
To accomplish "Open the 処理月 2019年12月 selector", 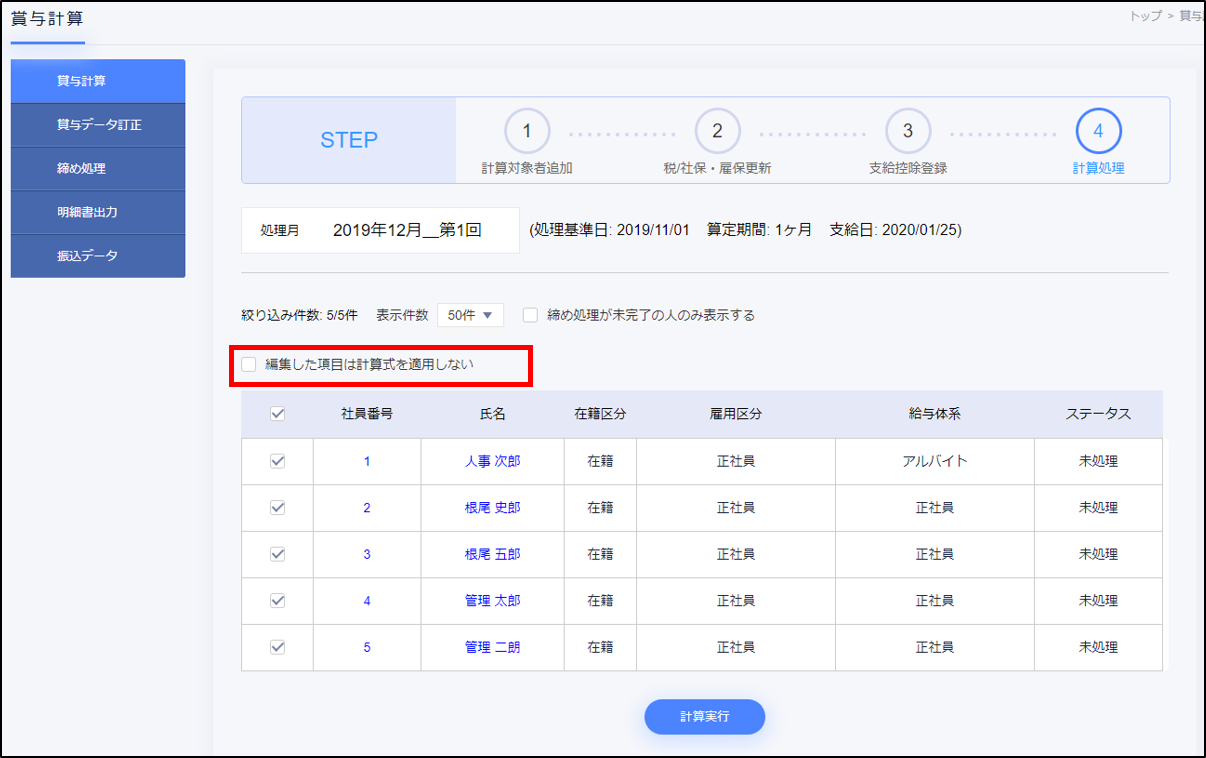I will tap(407, 230).
